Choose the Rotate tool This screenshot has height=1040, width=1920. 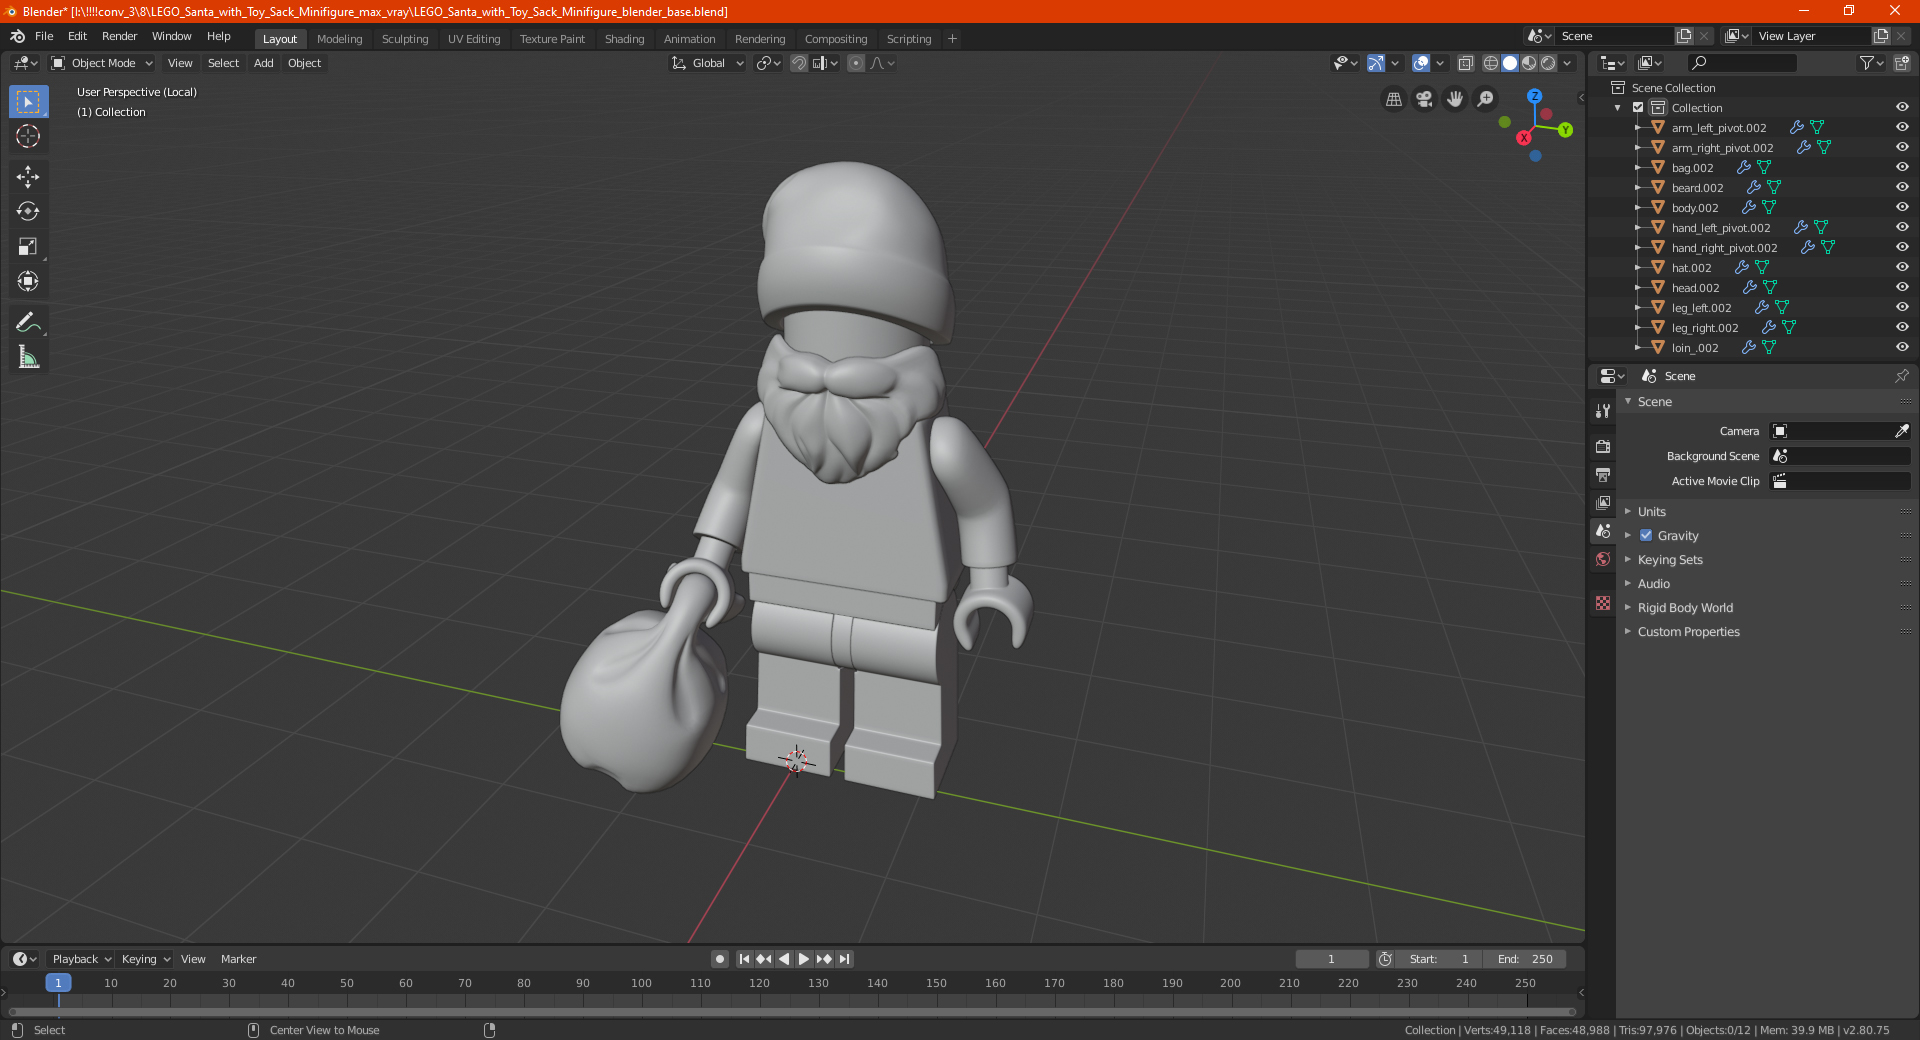pyautogui.click(x=28, y=211)
